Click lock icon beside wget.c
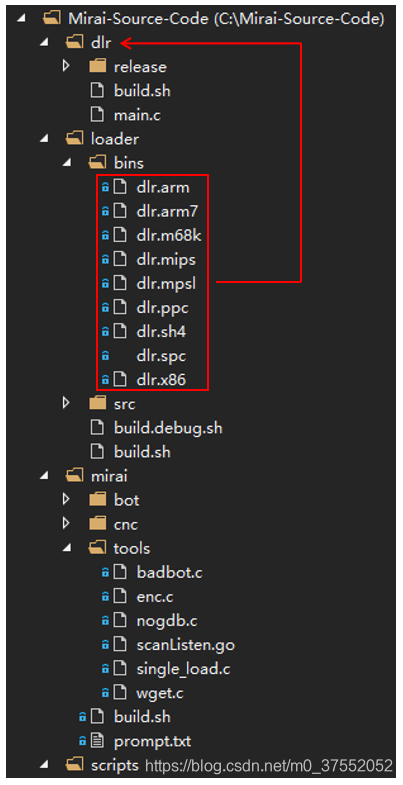The height and width of the screenshot is (785, 403). pos(105,693)
